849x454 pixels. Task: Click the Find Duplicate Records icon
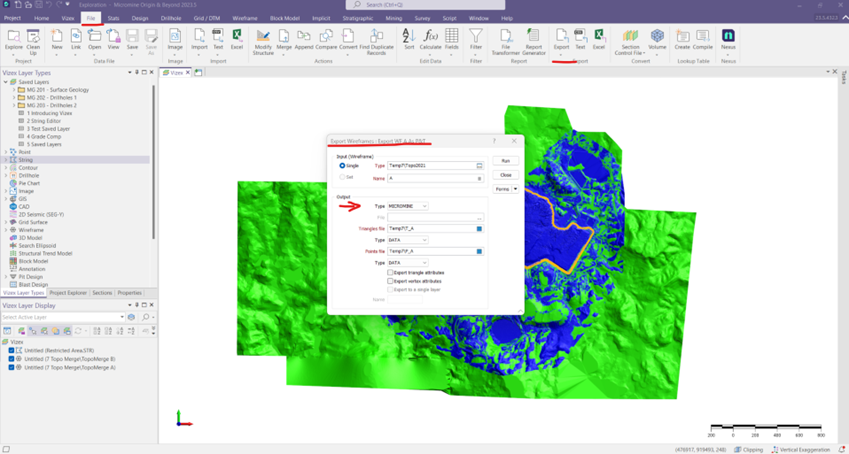(x=376, y=37)
